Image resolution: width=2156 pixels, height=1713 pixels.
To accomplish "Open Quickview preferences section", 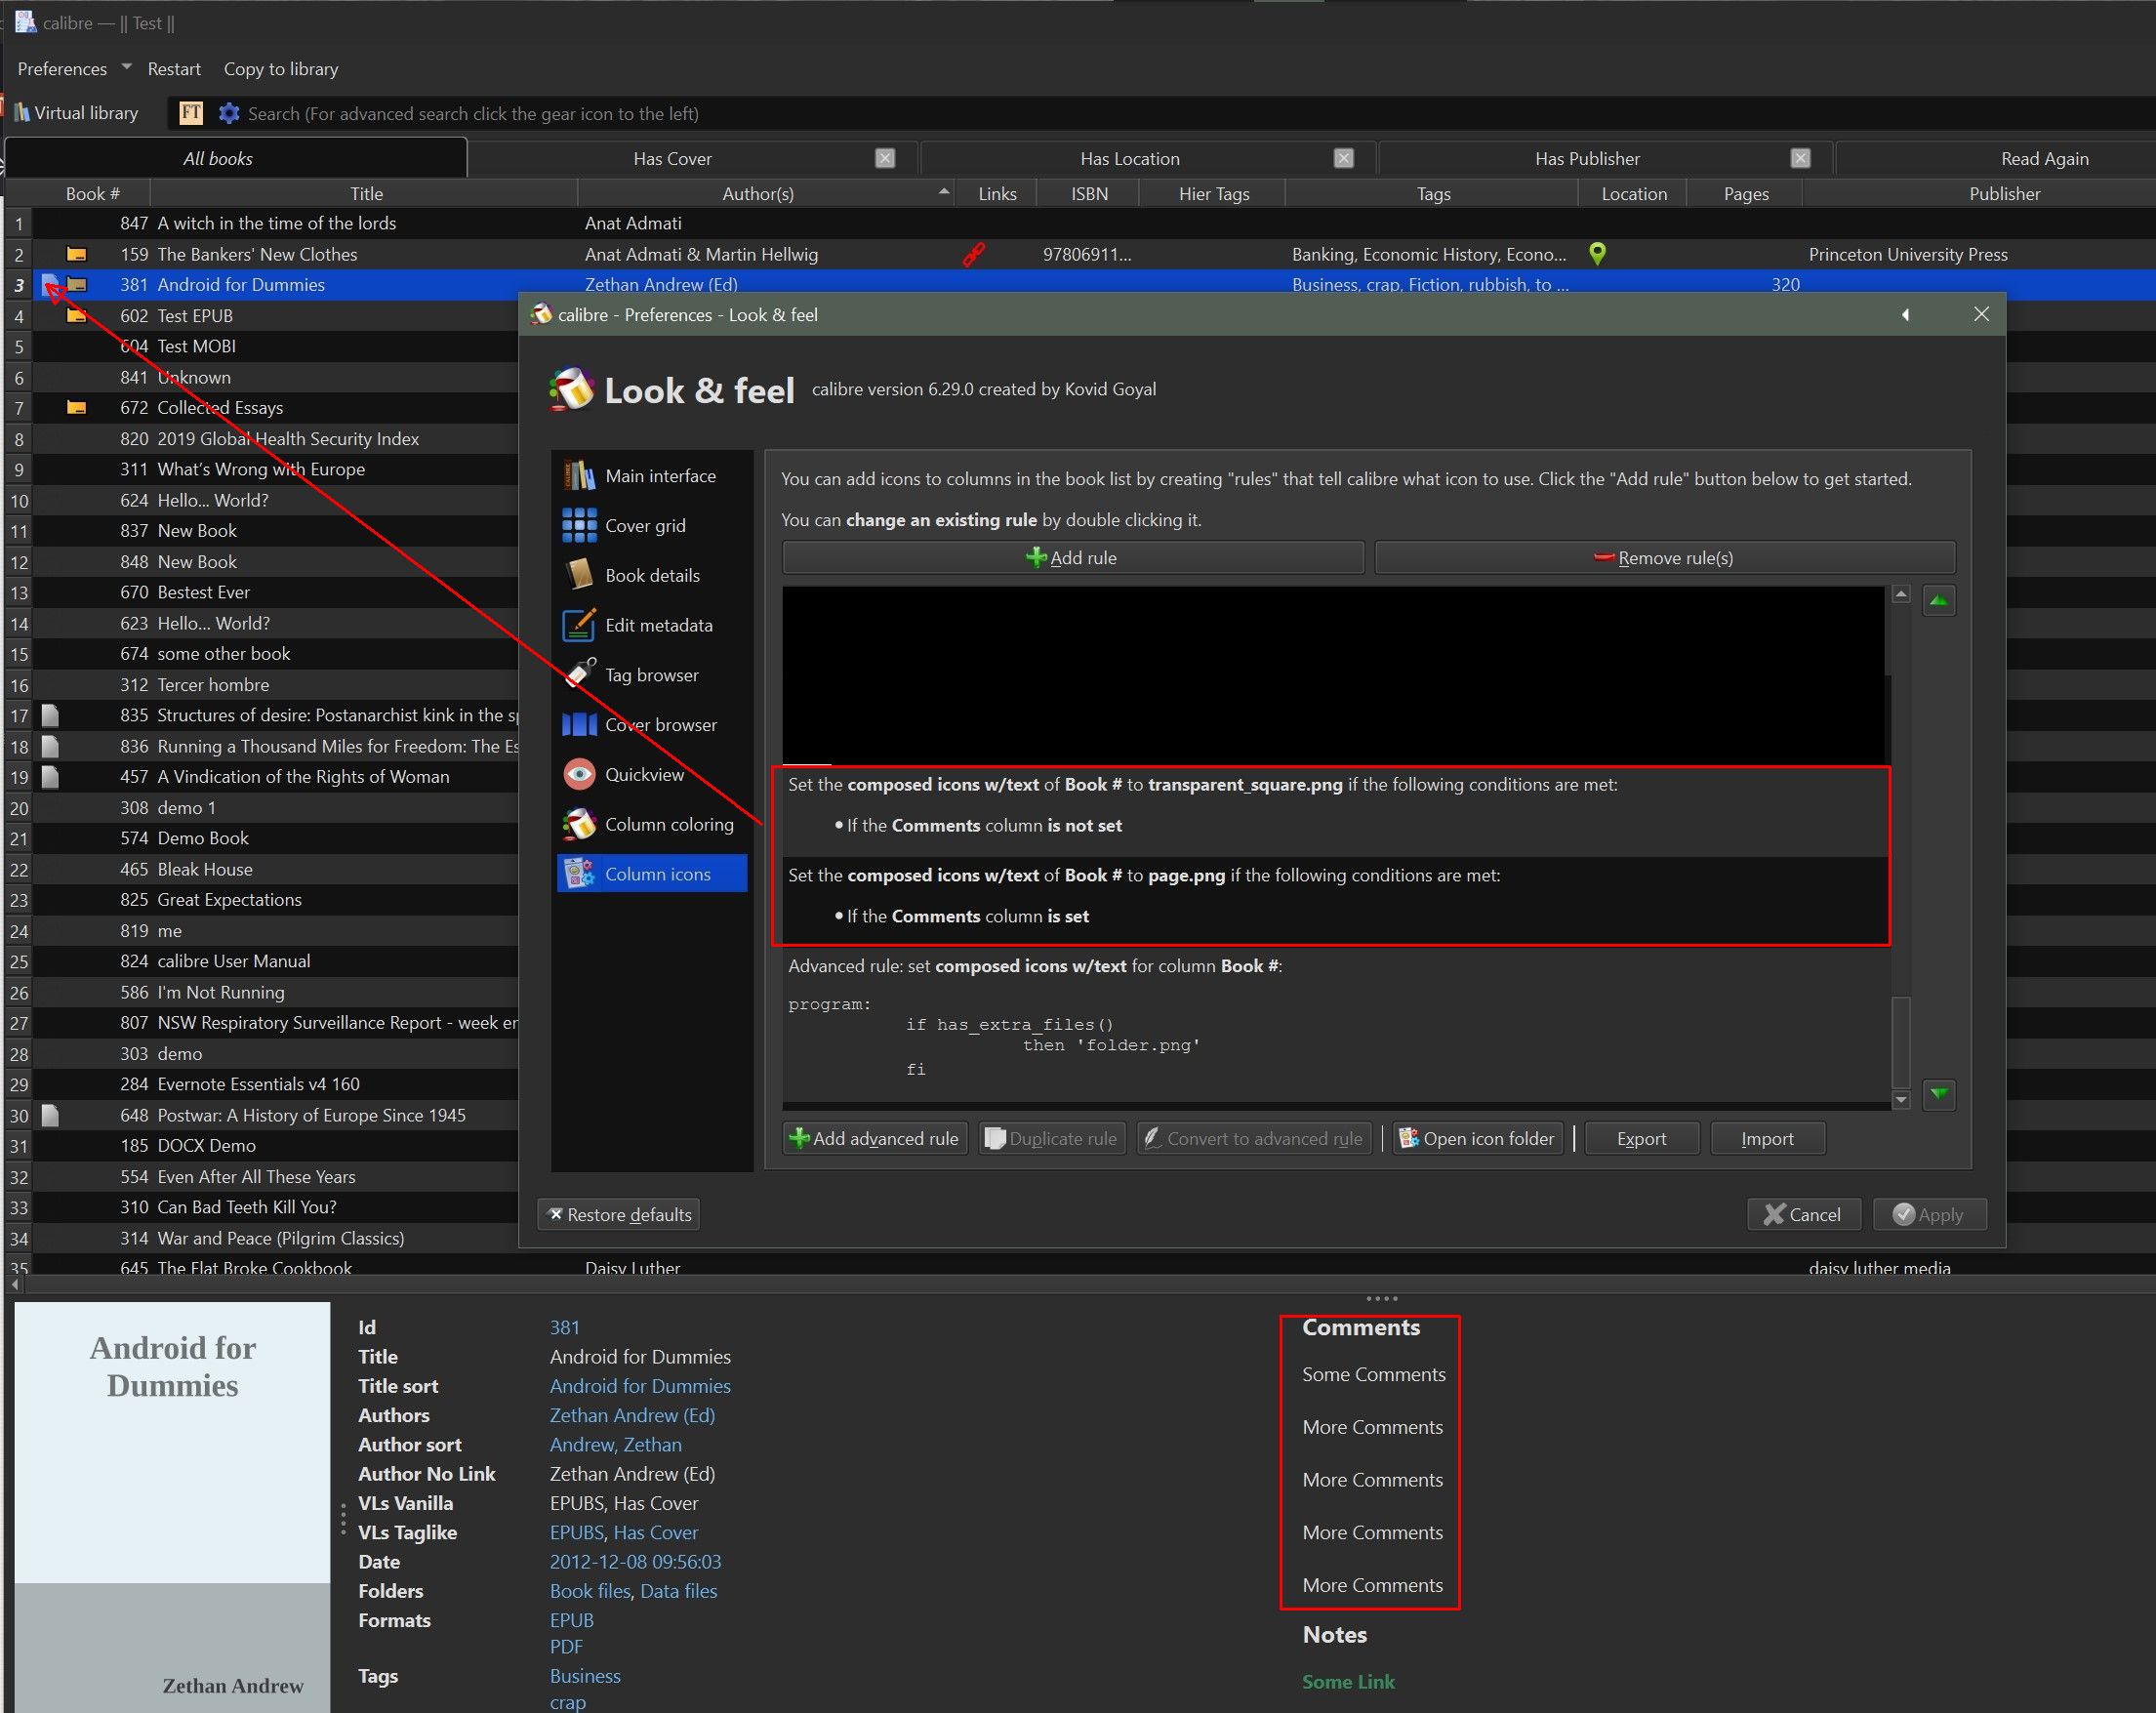I will tap(651, 774).
